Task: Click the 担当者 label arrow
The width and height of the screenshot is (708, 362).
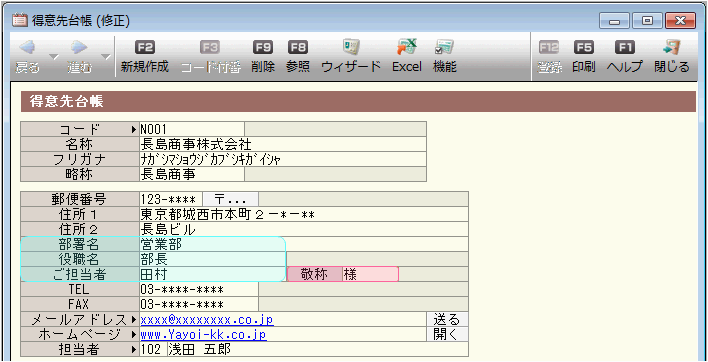Action: coord(134,349)
